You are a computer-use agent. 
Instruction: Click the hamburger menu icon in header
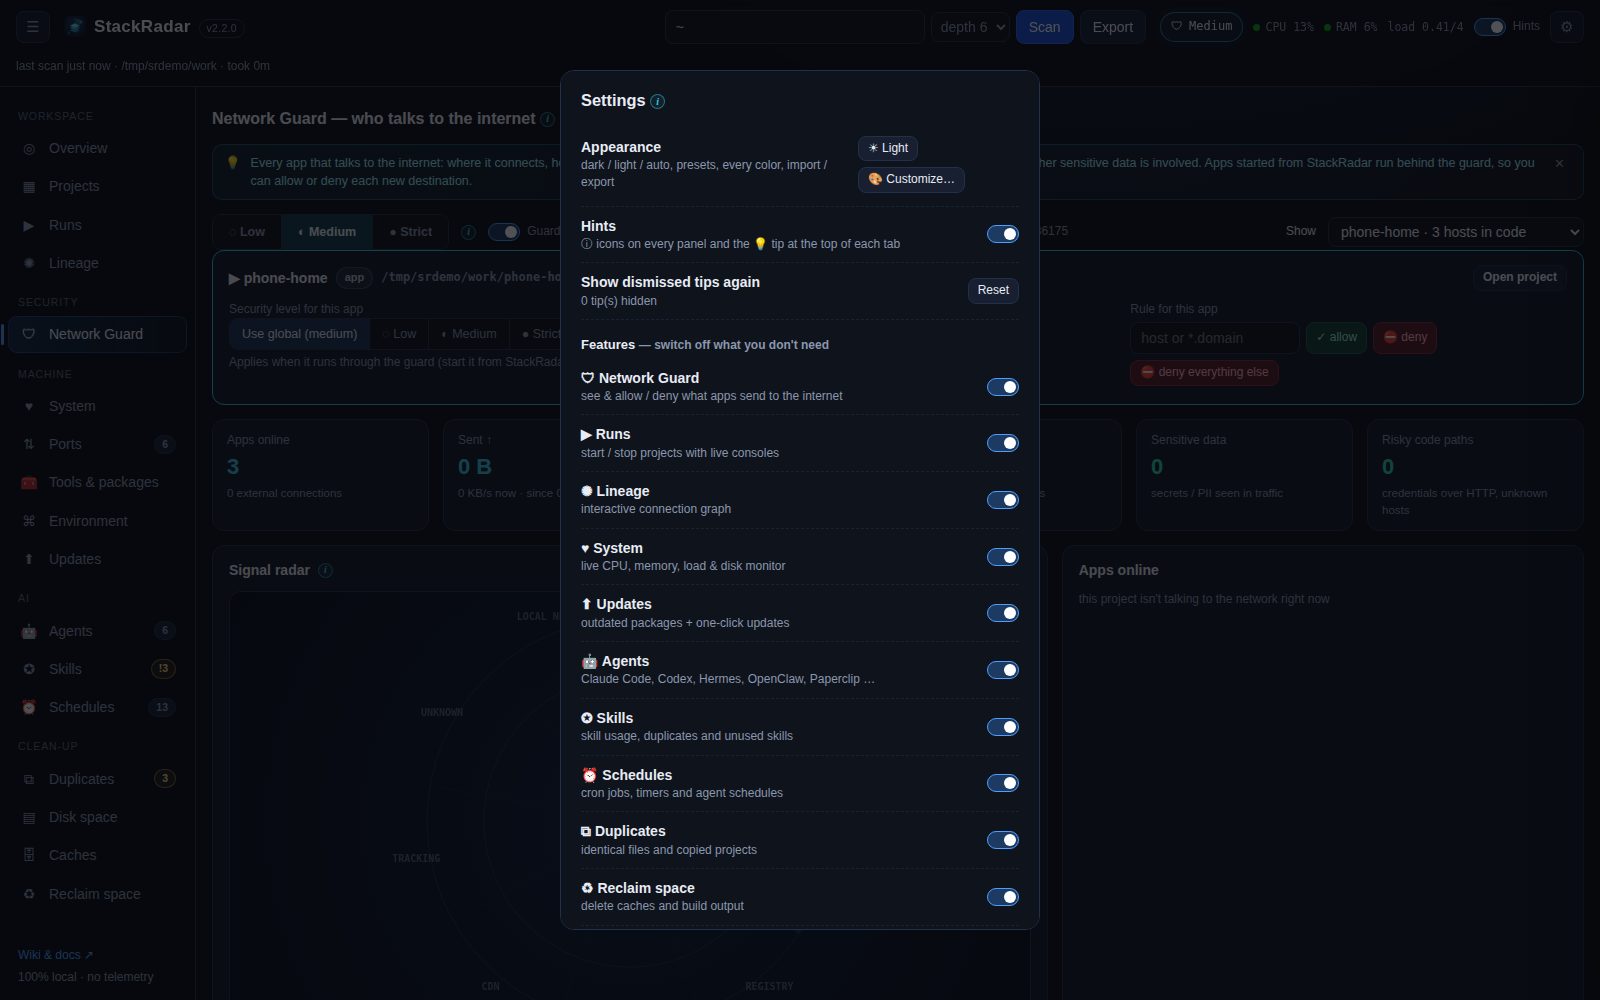click(33, 27)
